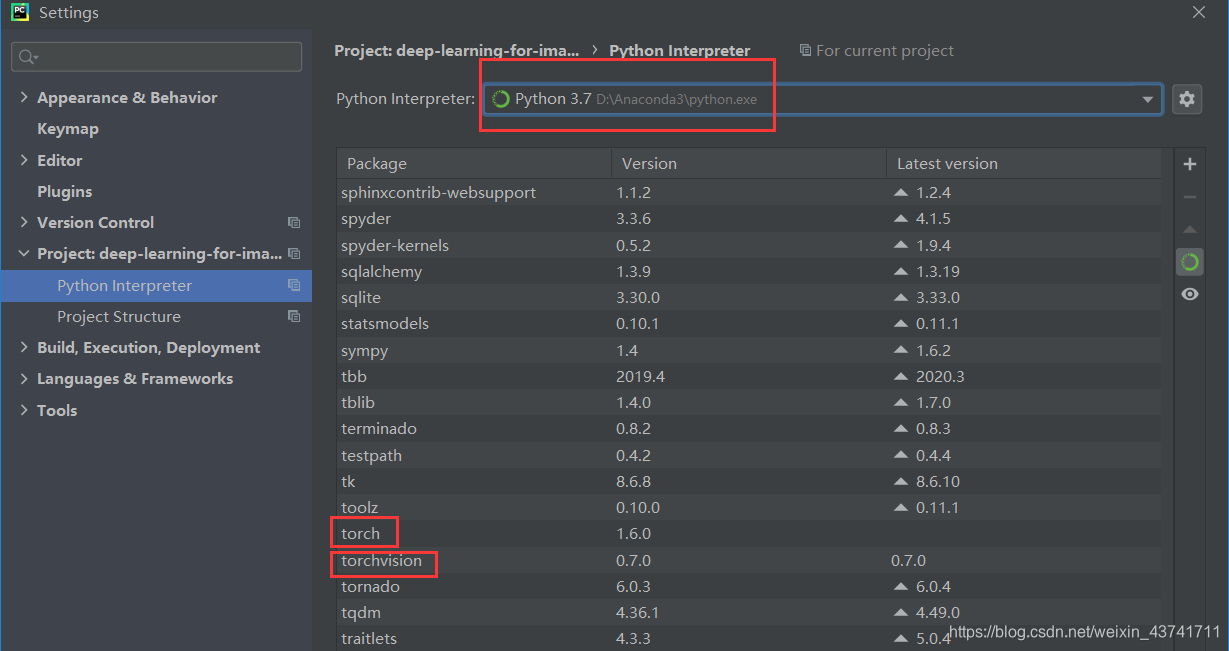Click the magnifier icon in the search field
Screen dimensions: 1229x651
[x=24, y=56]
